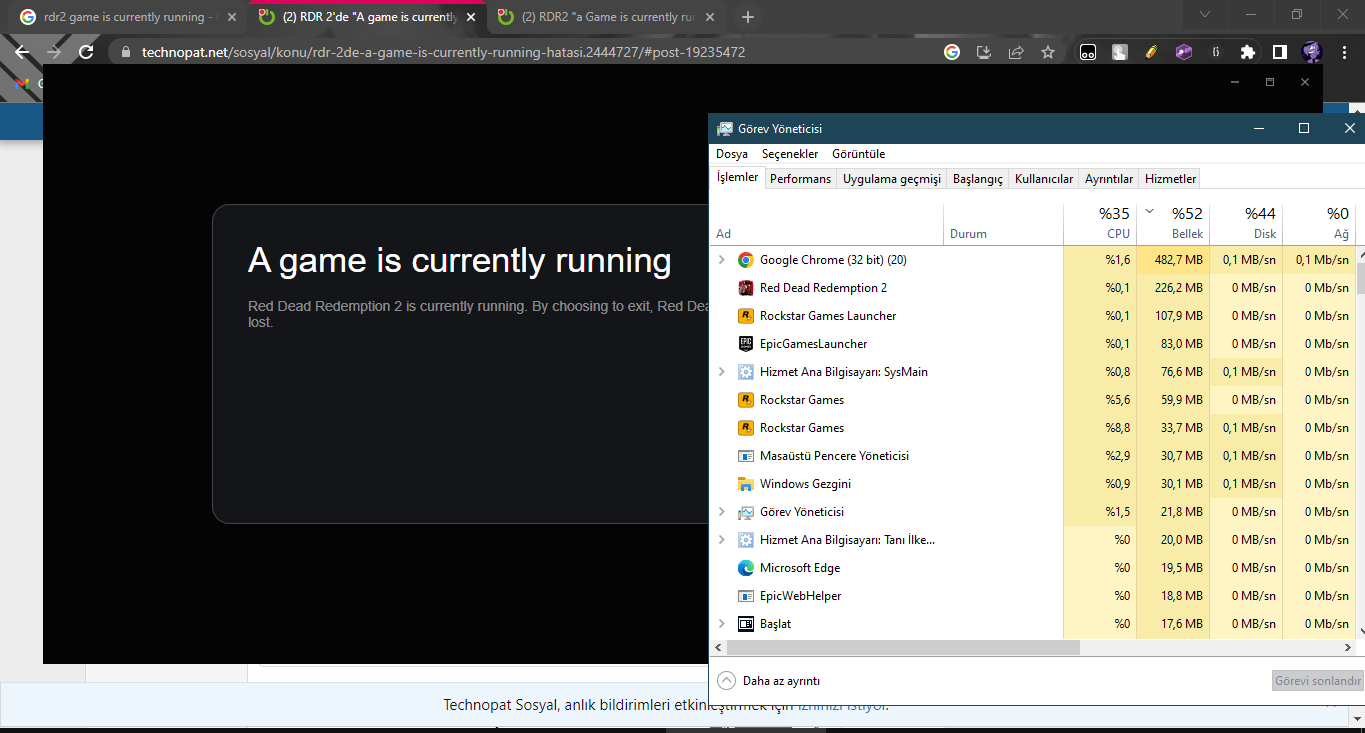The width and height of the screenshot is (1365, 733).
Task: Open the pencil extension in Chrome toolbar
Action: click(x=1152, y=52)
